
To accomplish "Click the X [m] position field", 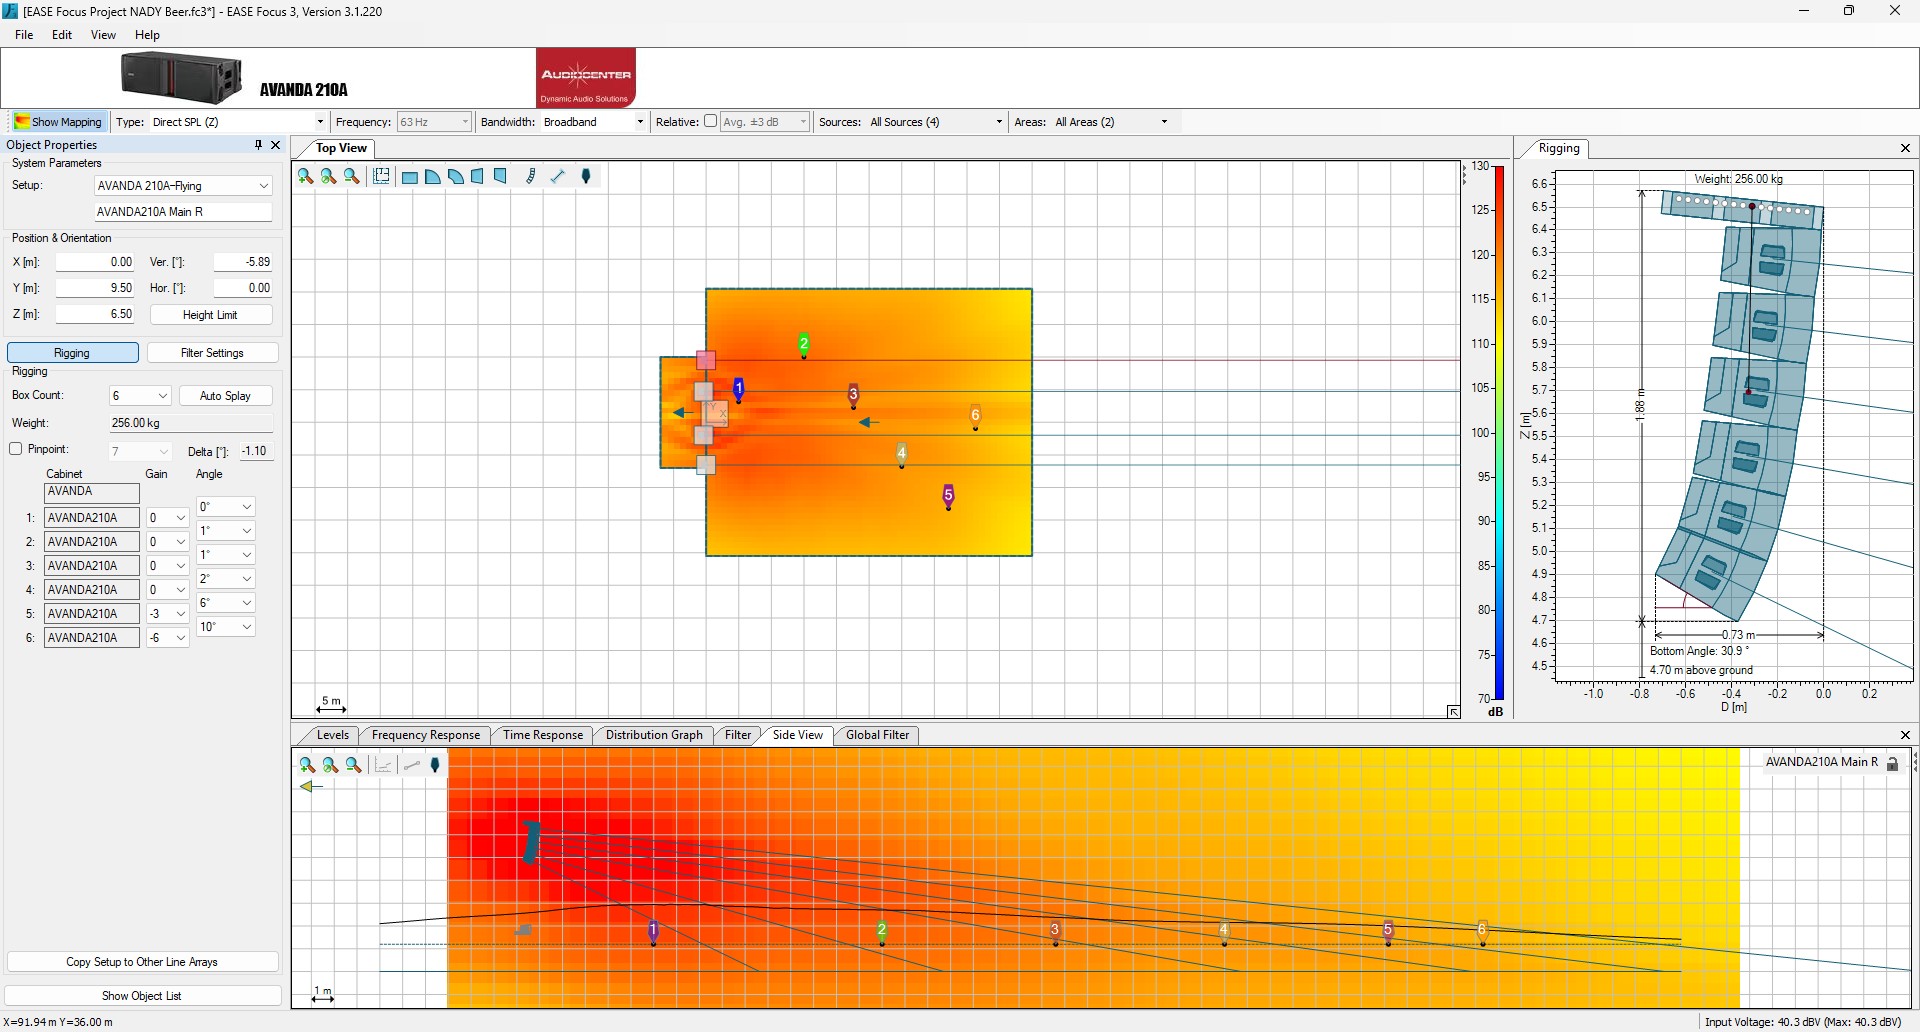I will (95, 262).
